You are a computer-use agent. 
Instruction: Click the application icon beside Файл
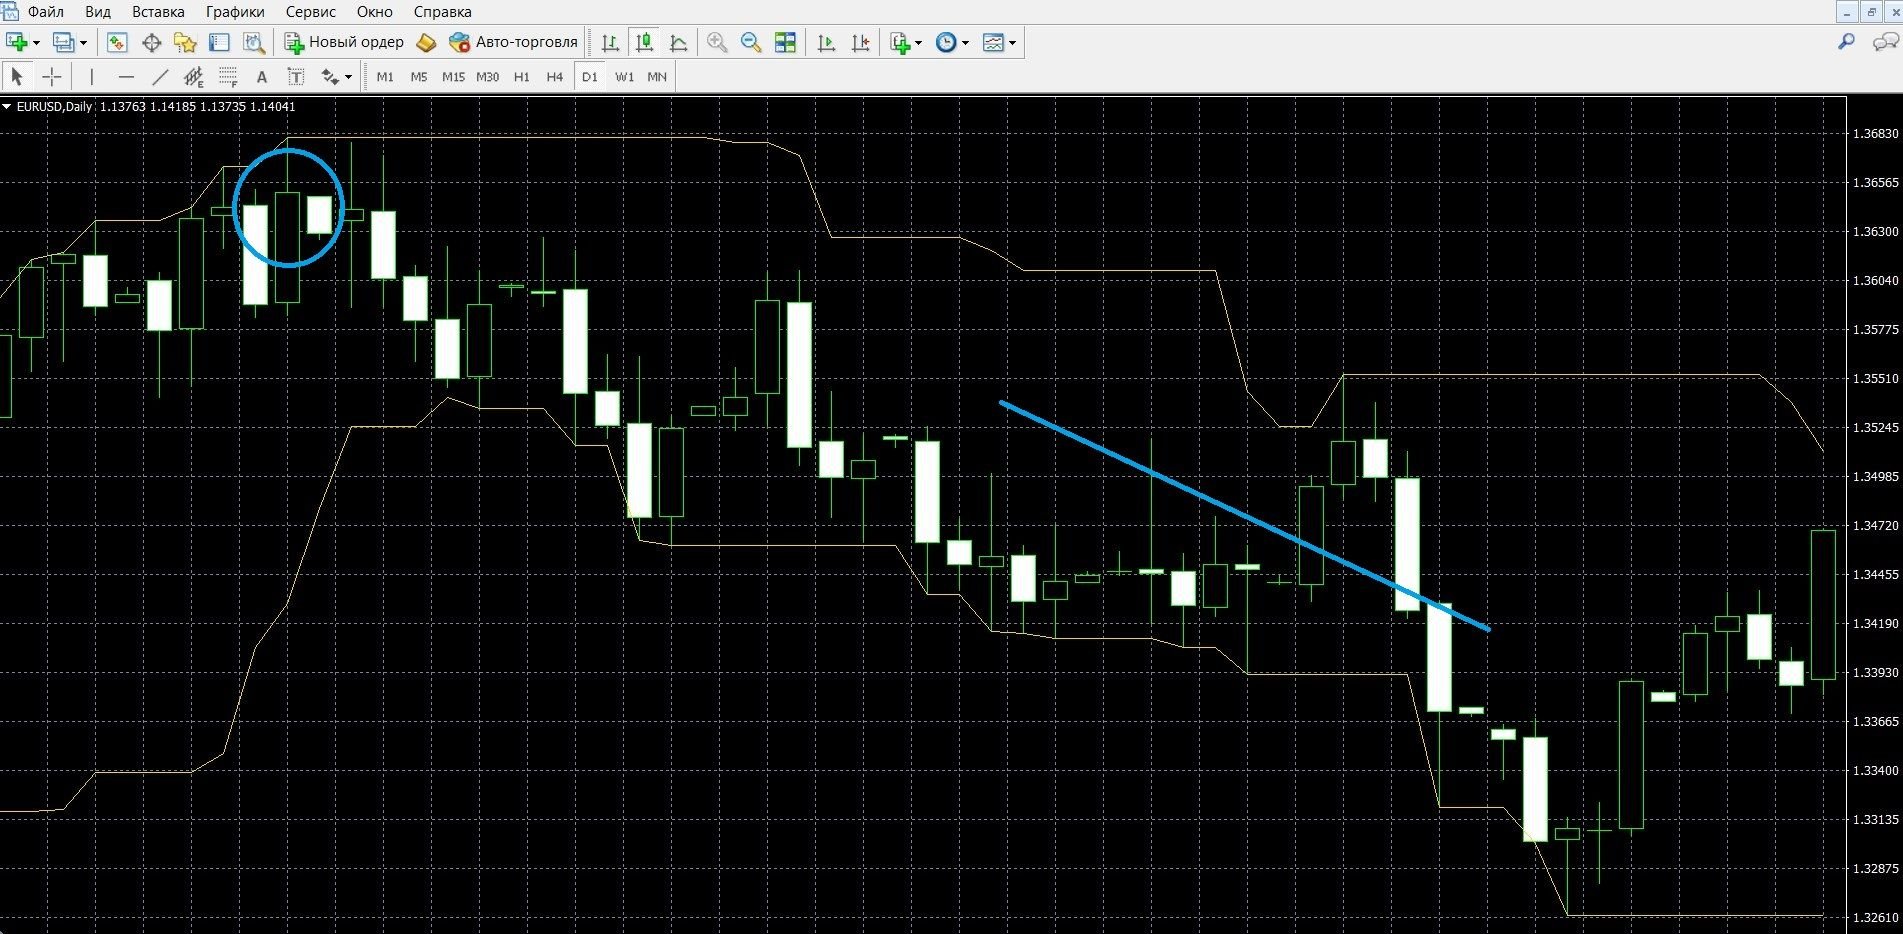coord(9,12)
